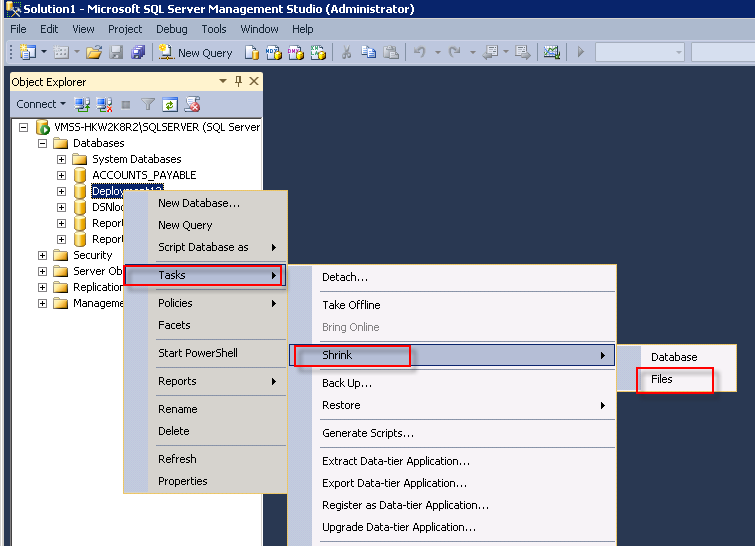Click the Navigate Forward toolbar icon
This screenshot has height=546, width=755.
pyautogui.click(x=522, y=52)
